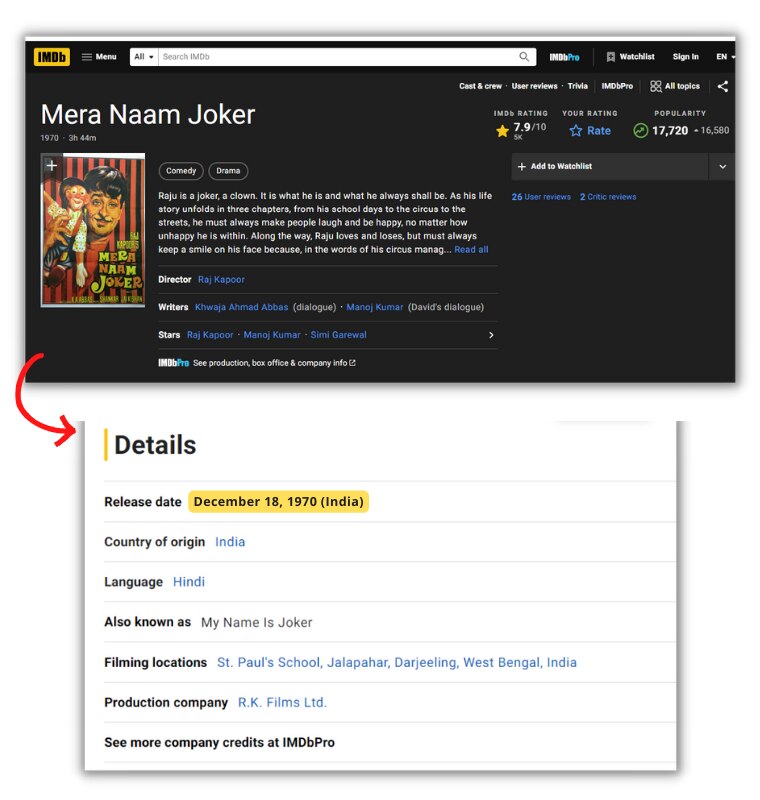The image size is (760, 800).
Task: Click the Rate star icon
Action: (576, 131)
